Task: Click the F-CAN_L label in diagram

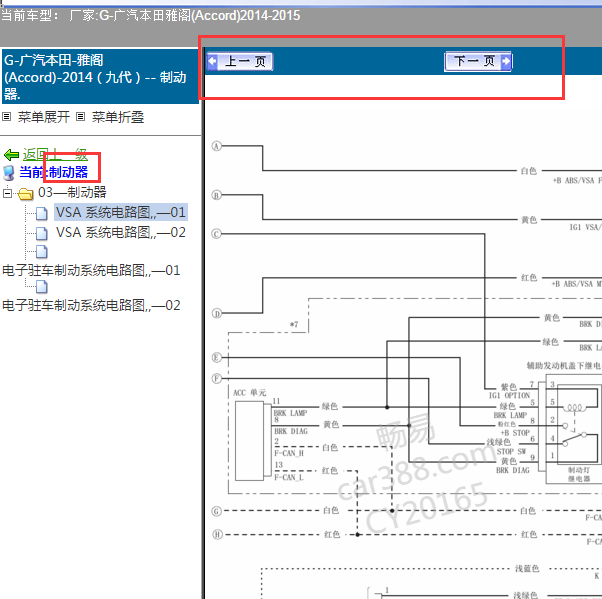Action: click(289, 477)
